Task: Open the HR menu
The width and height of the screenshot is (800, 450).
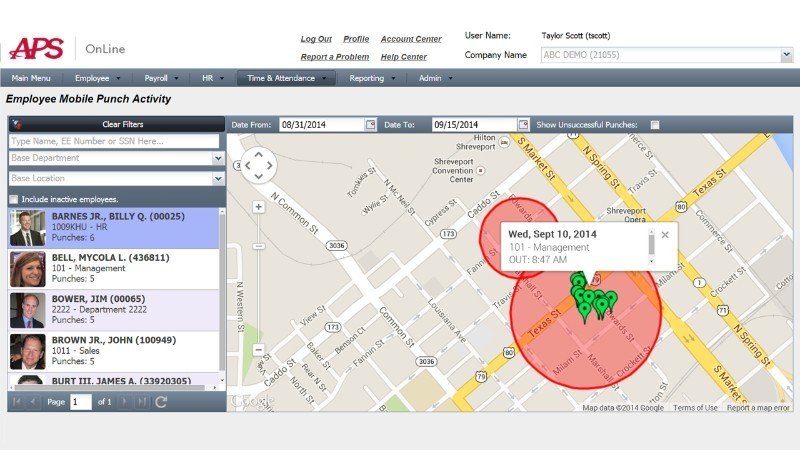Action: 212,78
